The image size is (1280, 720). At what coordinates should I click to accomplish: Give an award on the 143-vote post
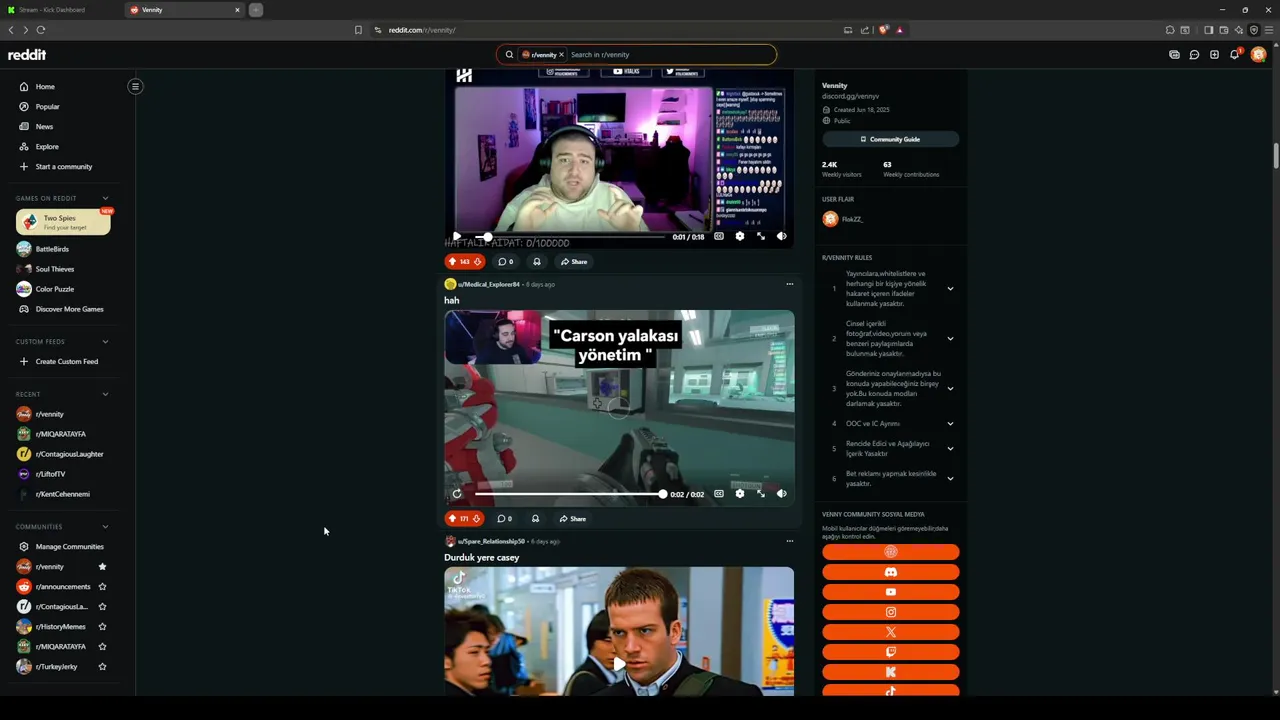pos(537,262)
